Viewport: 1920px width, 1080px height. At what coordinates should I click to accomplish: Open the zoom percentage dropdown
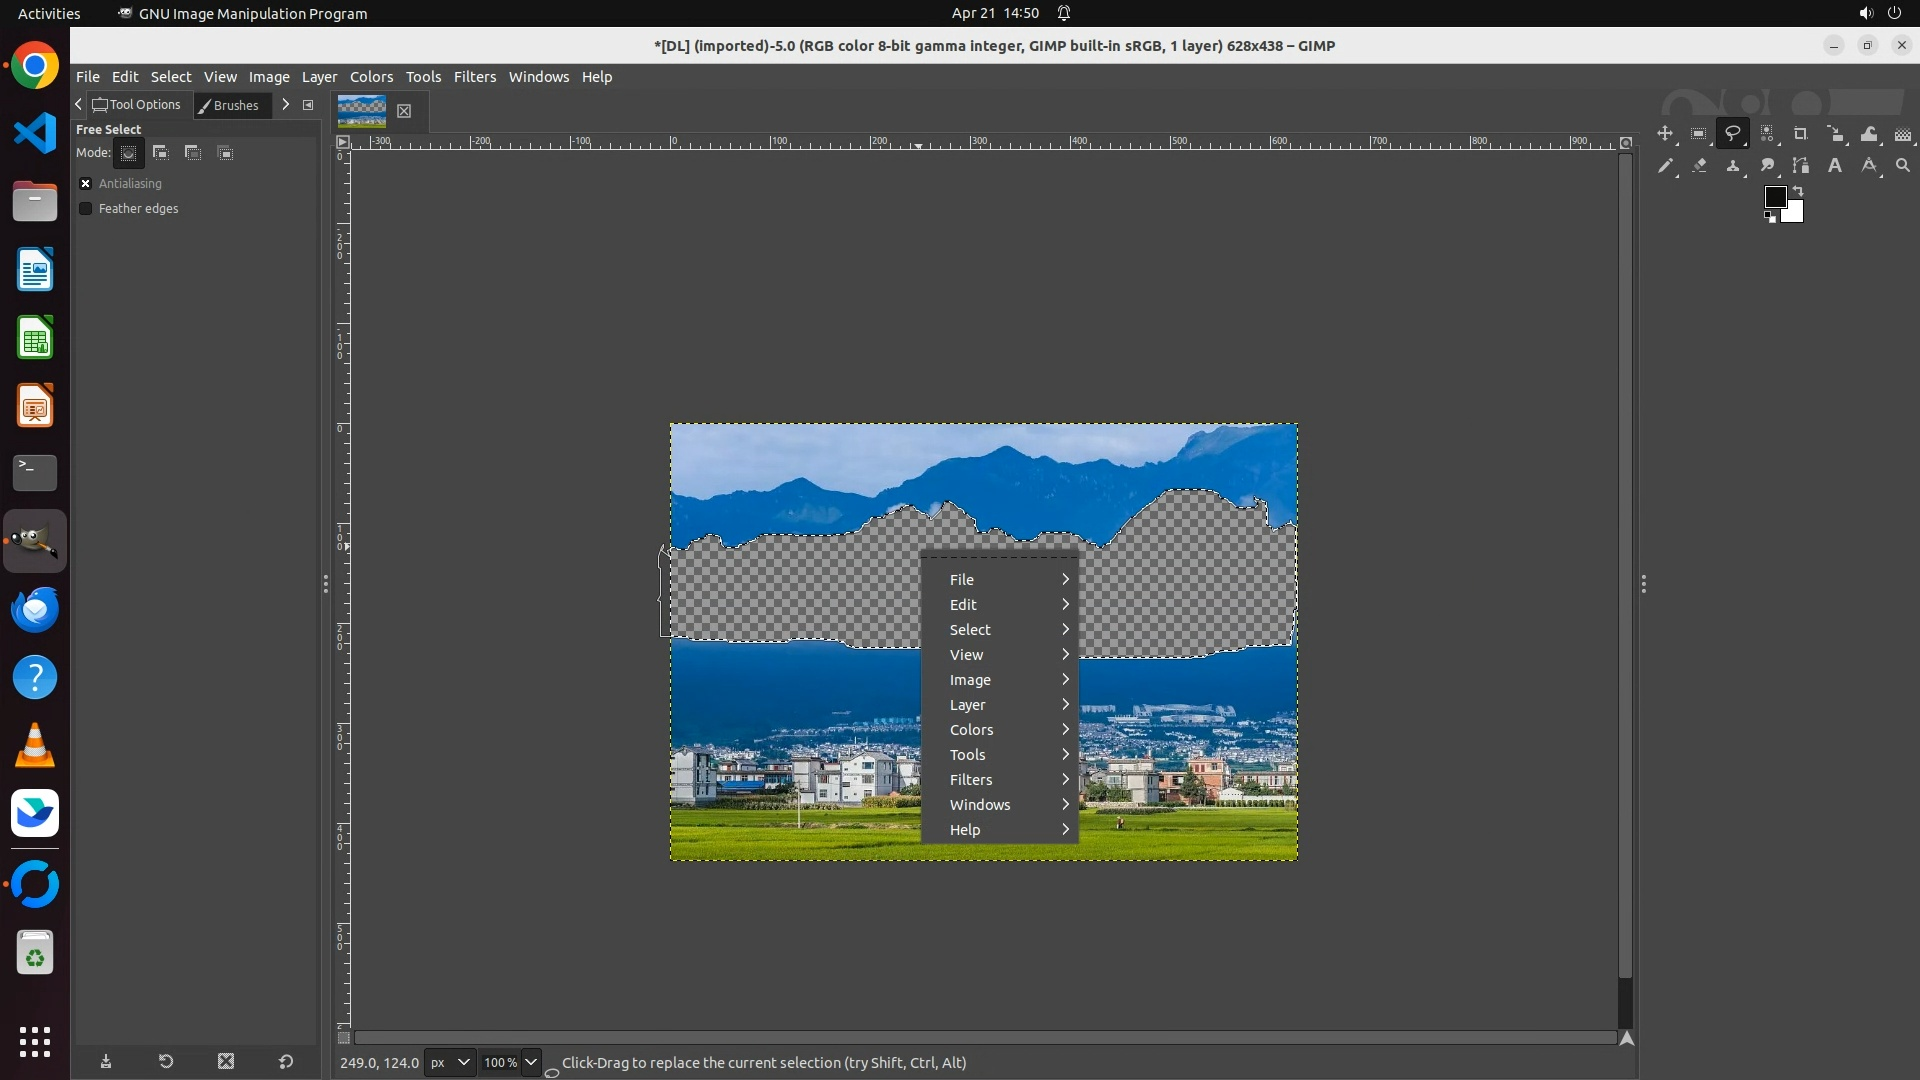[x=531, y=1063]
